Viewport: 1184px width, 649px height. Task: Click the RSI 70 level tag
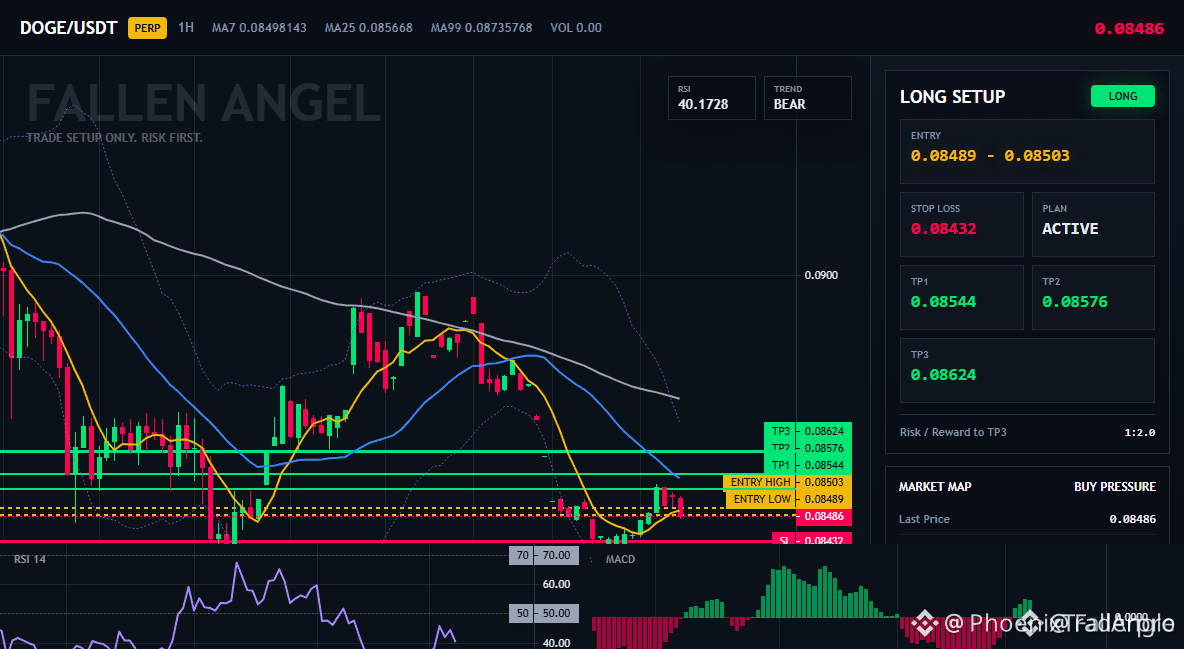[544, 555]
